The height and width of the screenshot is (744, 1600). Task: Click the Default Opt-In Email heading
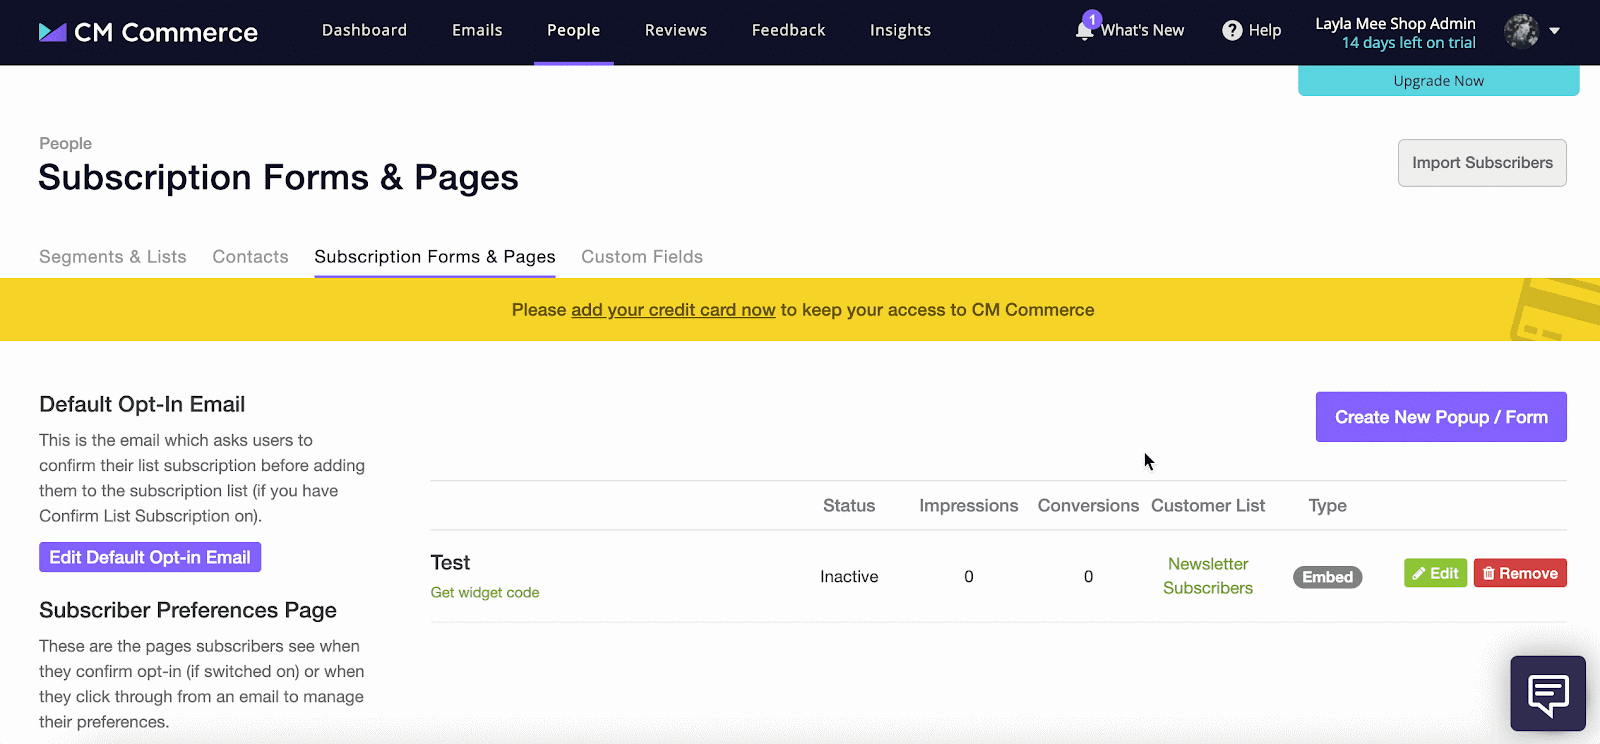142,404
